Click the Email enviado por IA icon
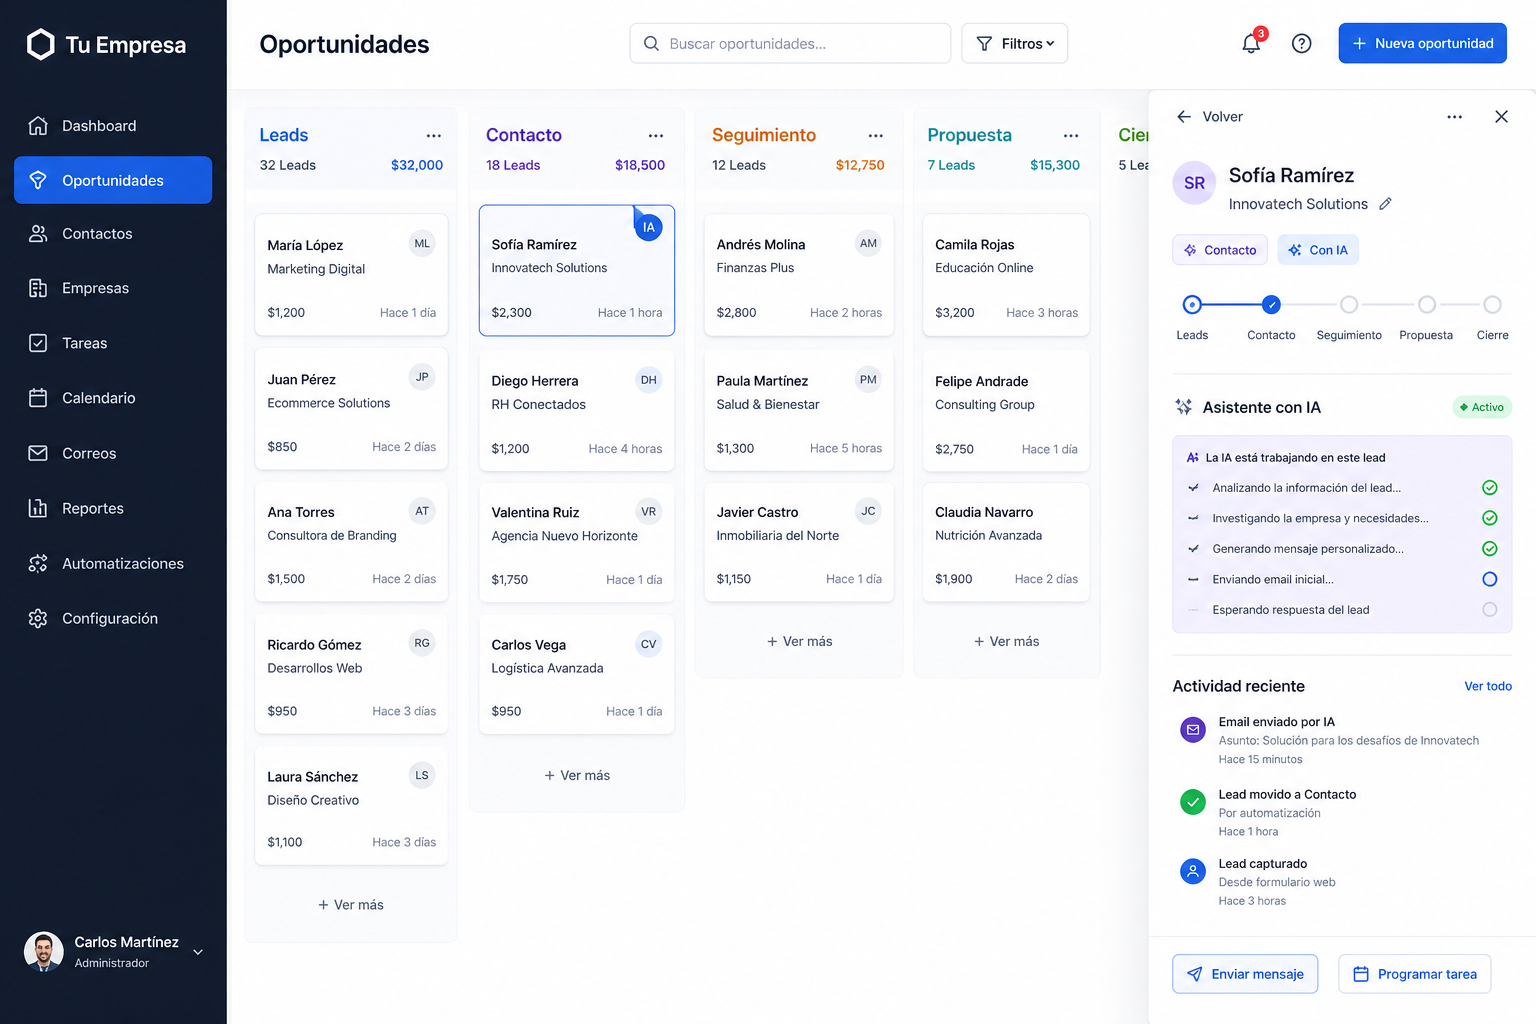The width and height of the screenshot is (1536, 1024). 1193,730
